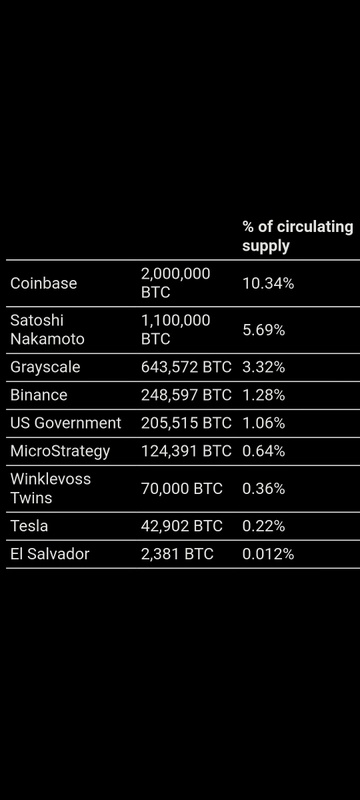Tap the 205,515 BTC value

point(186,423)
